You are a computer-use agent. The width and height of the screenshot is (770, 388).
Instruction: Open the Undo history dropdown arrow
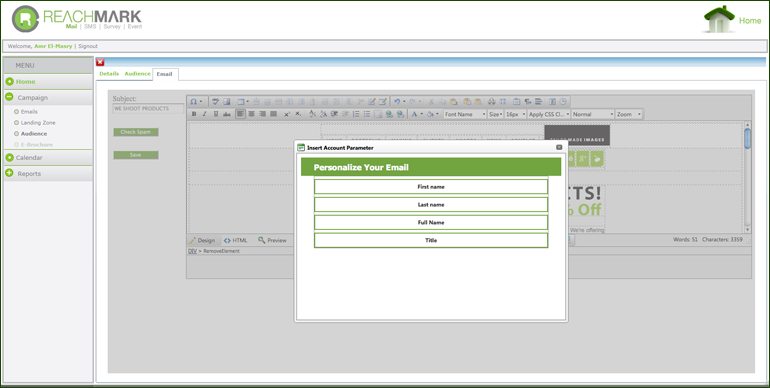pyautogui.click(x=404, y=102)
